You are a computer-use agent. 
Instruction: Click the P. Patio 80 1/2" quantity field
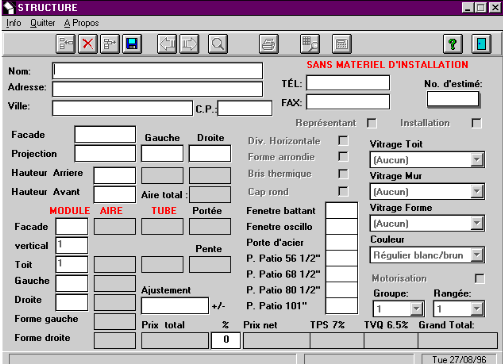click(x=342, y=290)
